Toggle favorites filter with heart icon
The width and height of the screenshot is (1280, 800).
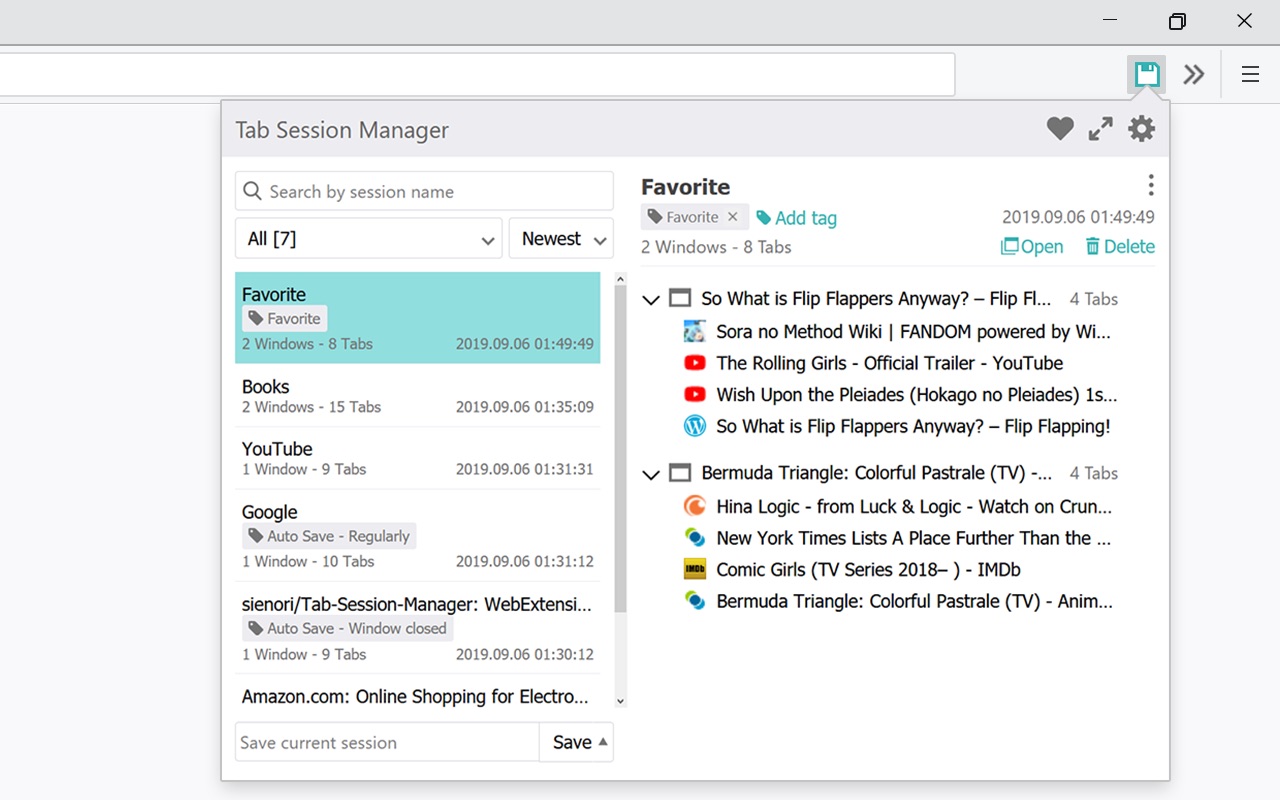(1059, 128)
